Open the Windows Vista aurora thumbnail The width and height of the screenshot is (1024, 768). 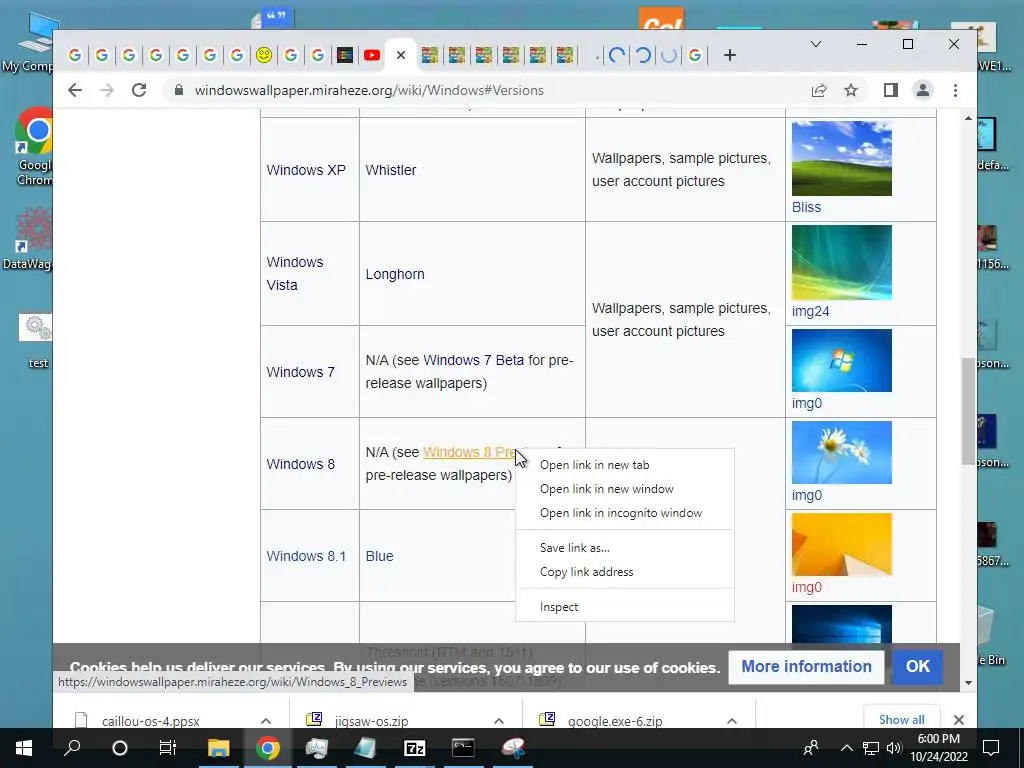841,263
